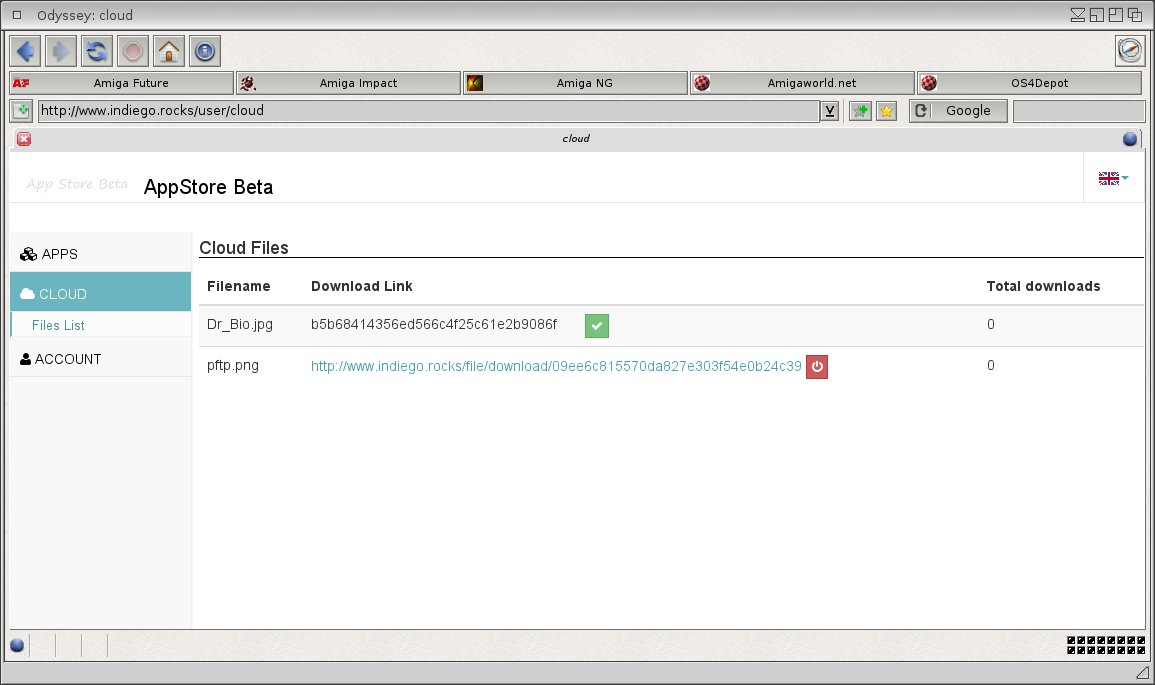Go back with the blue left arrow
Viewport: 1155px width, 685px height.
click(x=26, y=52)
